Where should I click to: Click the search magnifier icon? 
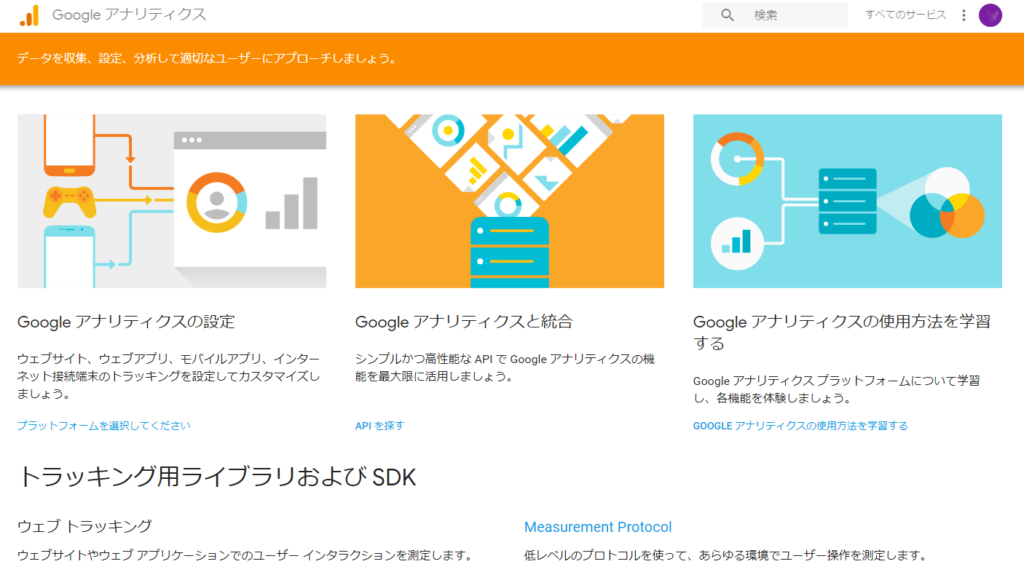point(727,15)
